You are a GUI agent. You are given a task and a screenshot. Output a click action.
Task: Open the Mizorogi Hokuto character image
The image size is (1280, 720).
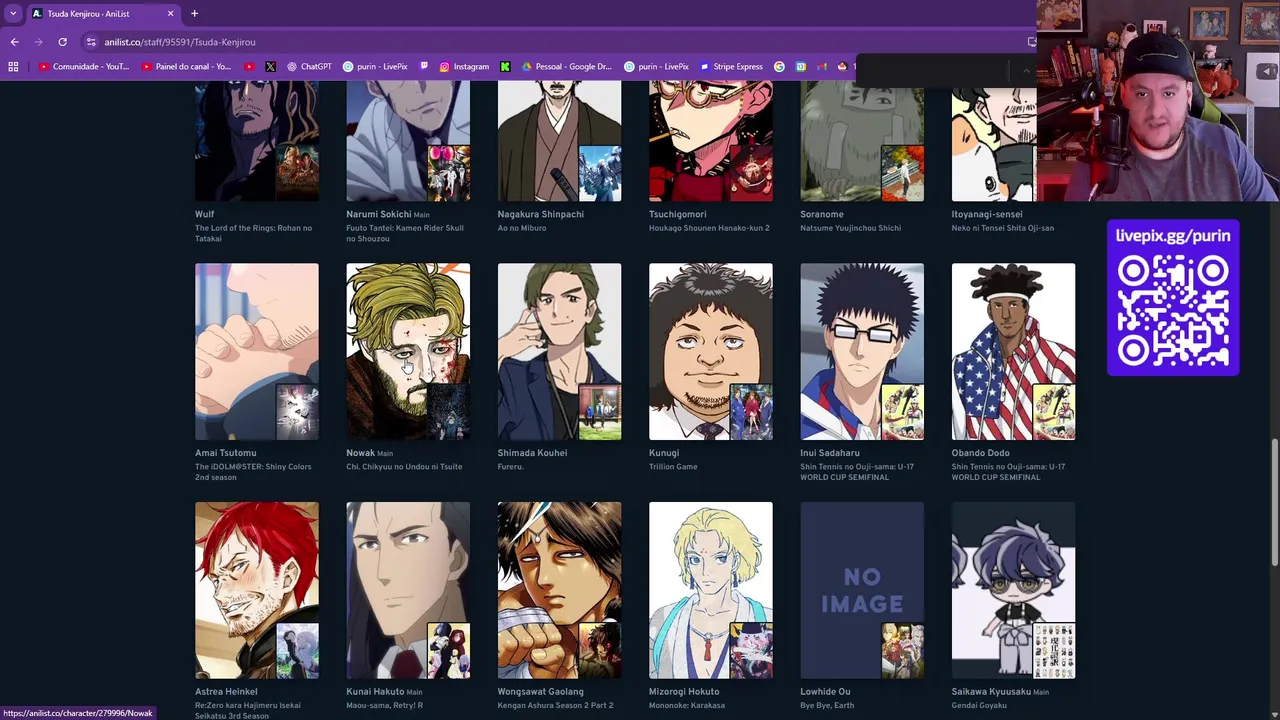[710, 591]
